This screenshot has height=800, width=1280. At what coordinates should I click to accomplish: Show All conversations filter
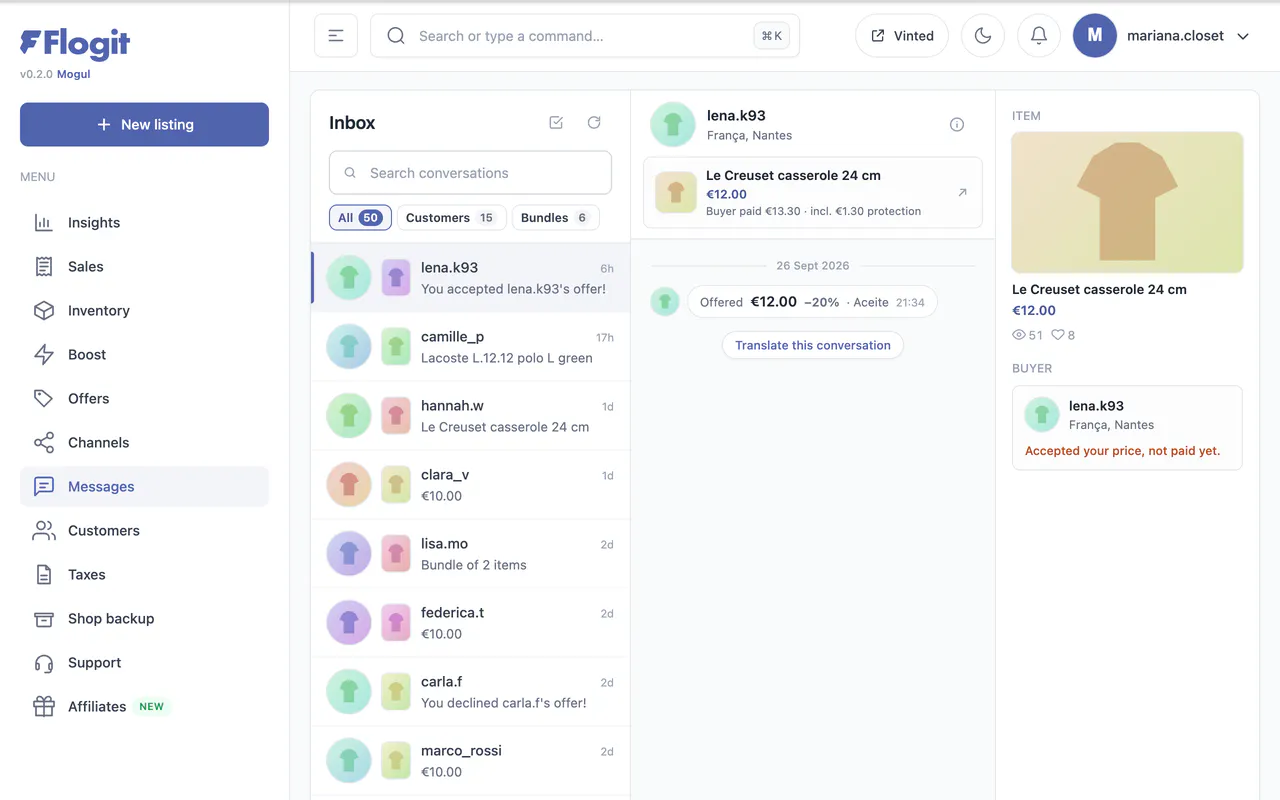tap(359, 218)
